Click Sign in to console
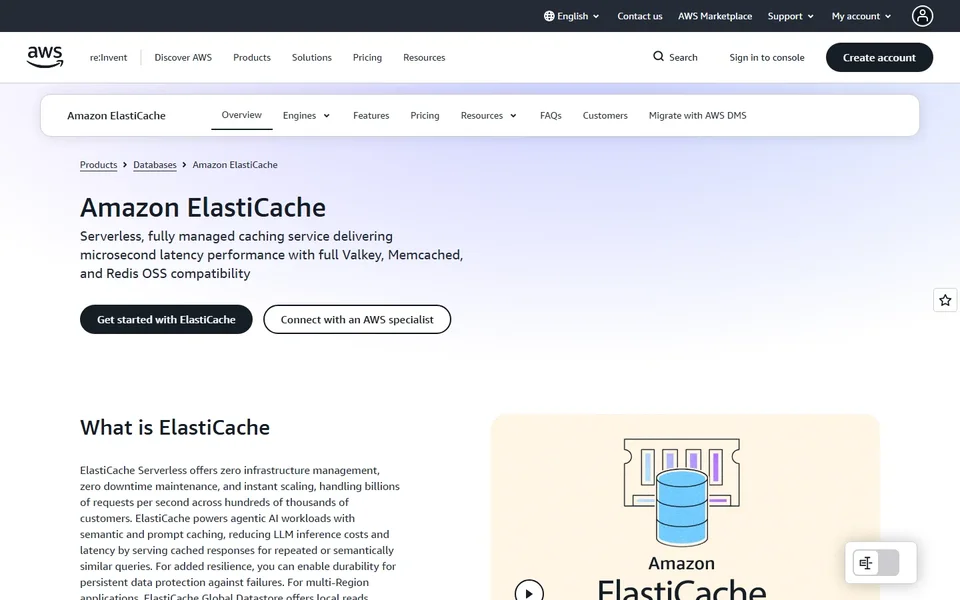Viewport: 960px width, 600px height. [x=767, y=57]
